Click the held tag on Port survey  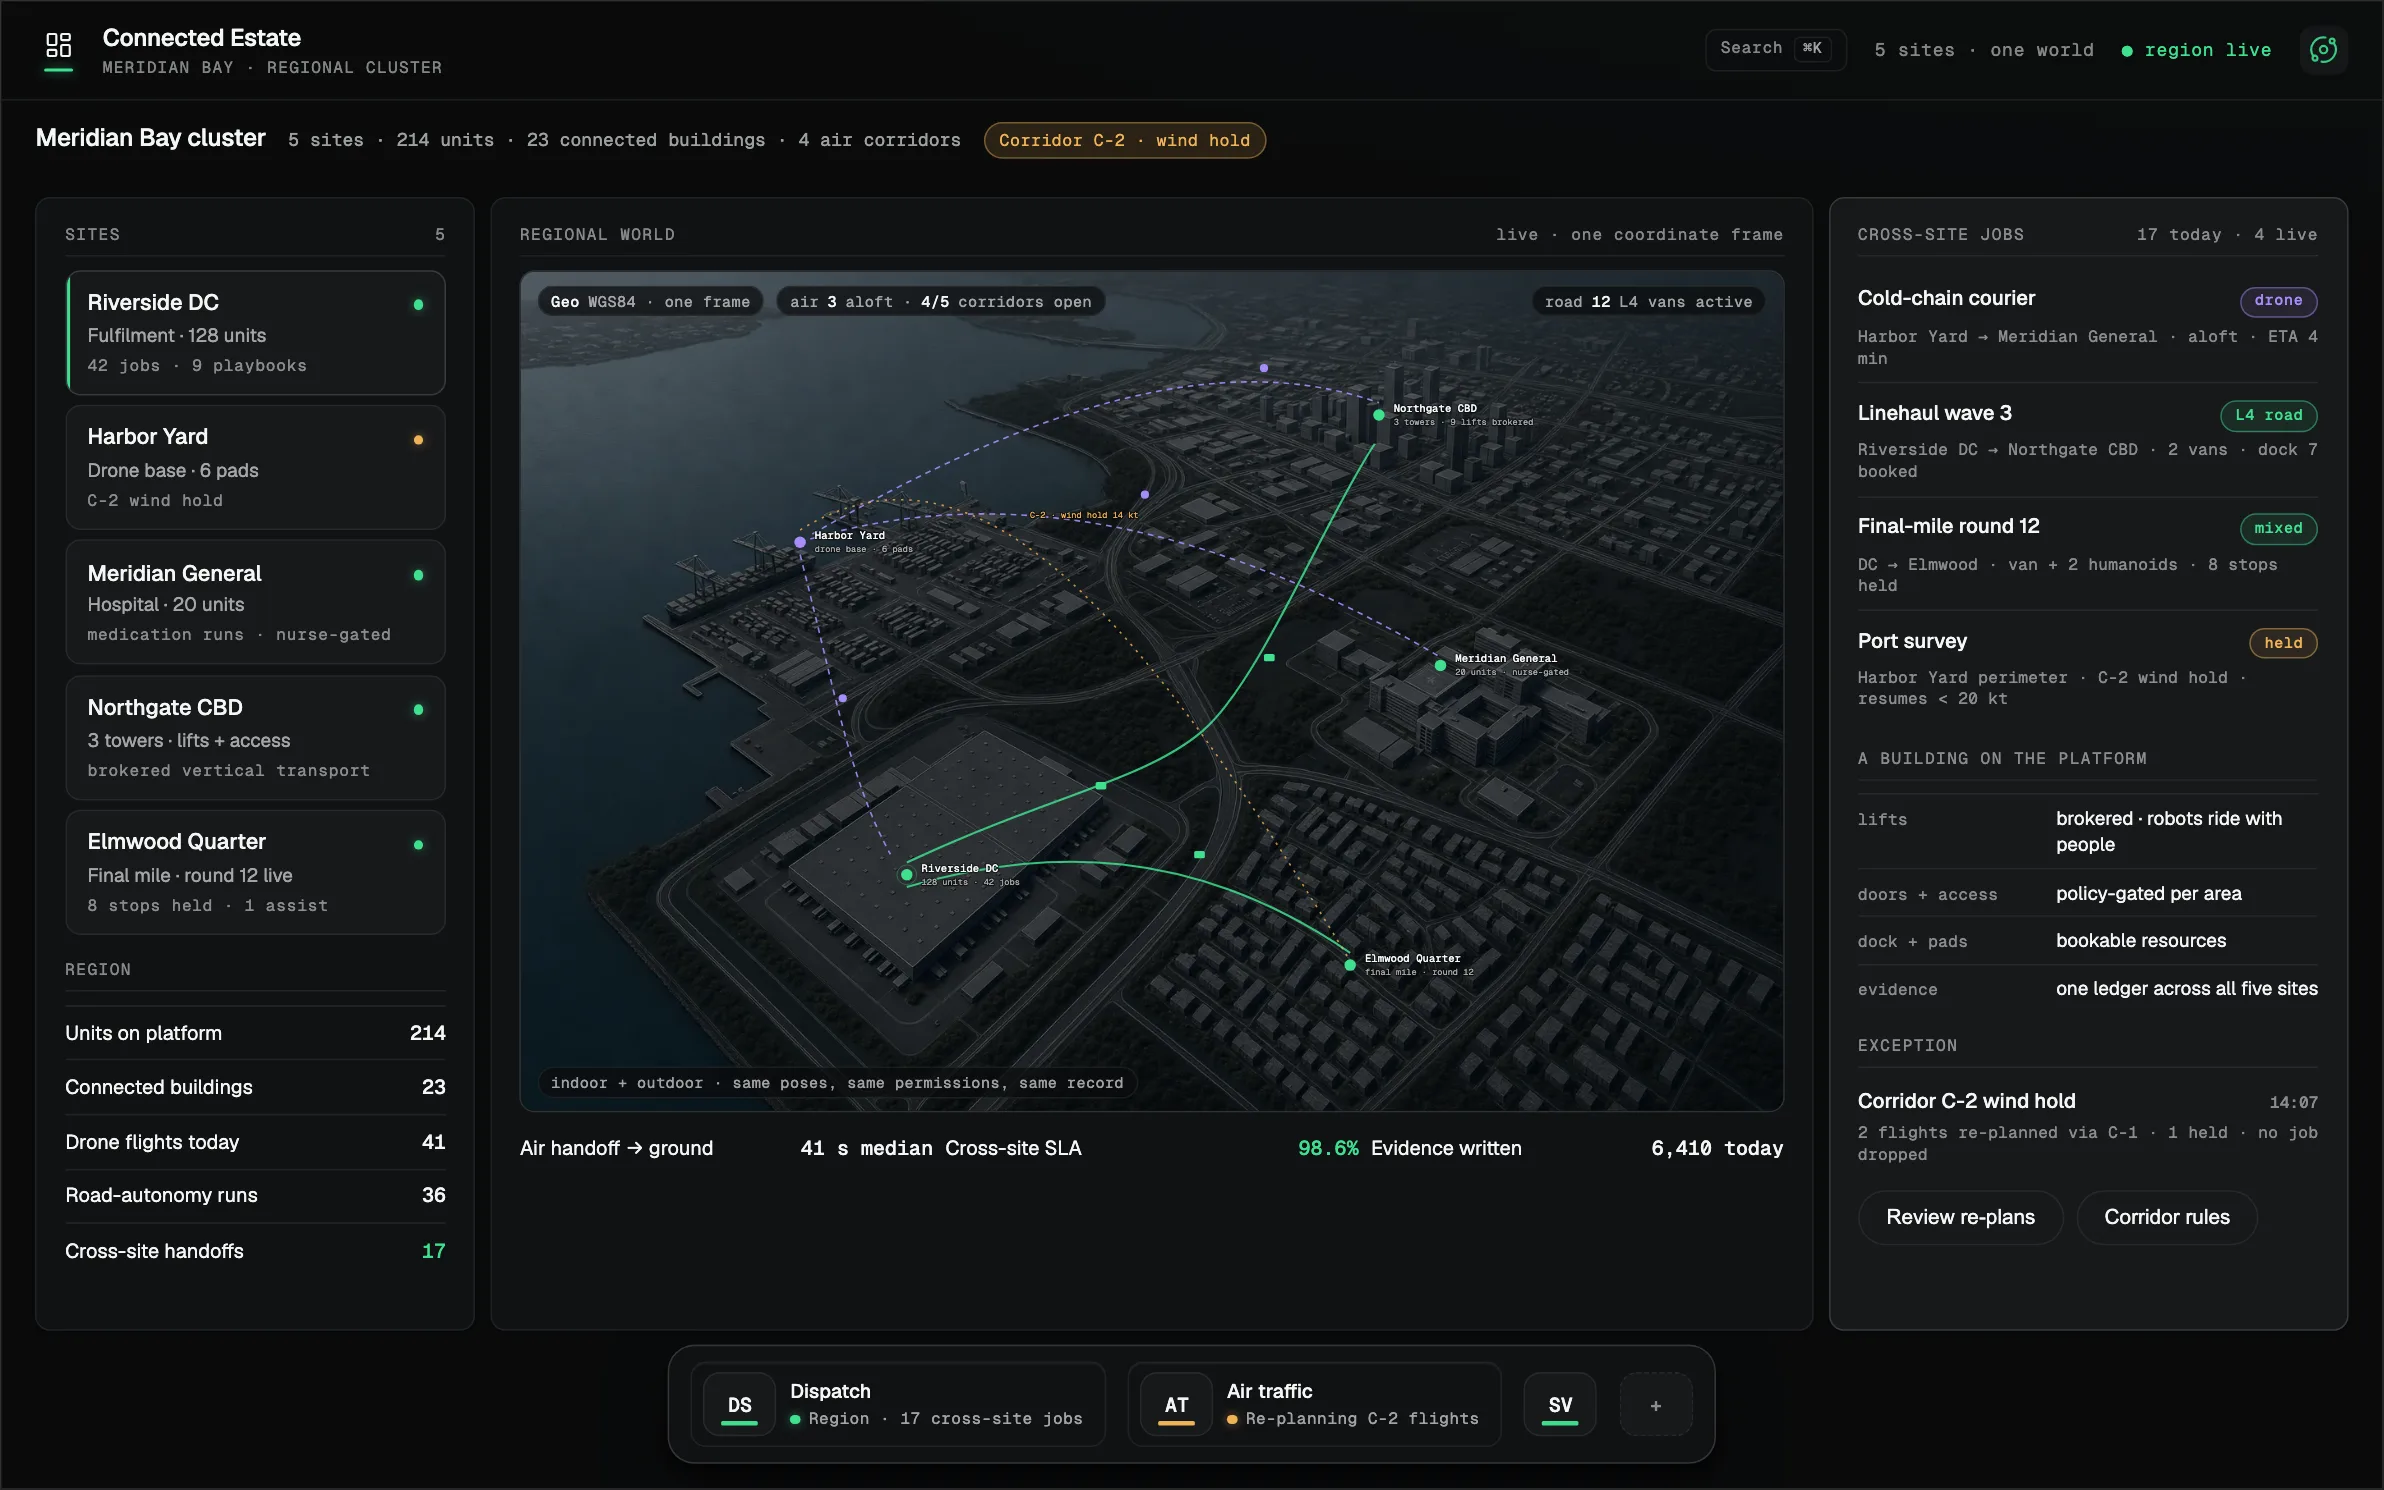click(x=2283, y=643)
